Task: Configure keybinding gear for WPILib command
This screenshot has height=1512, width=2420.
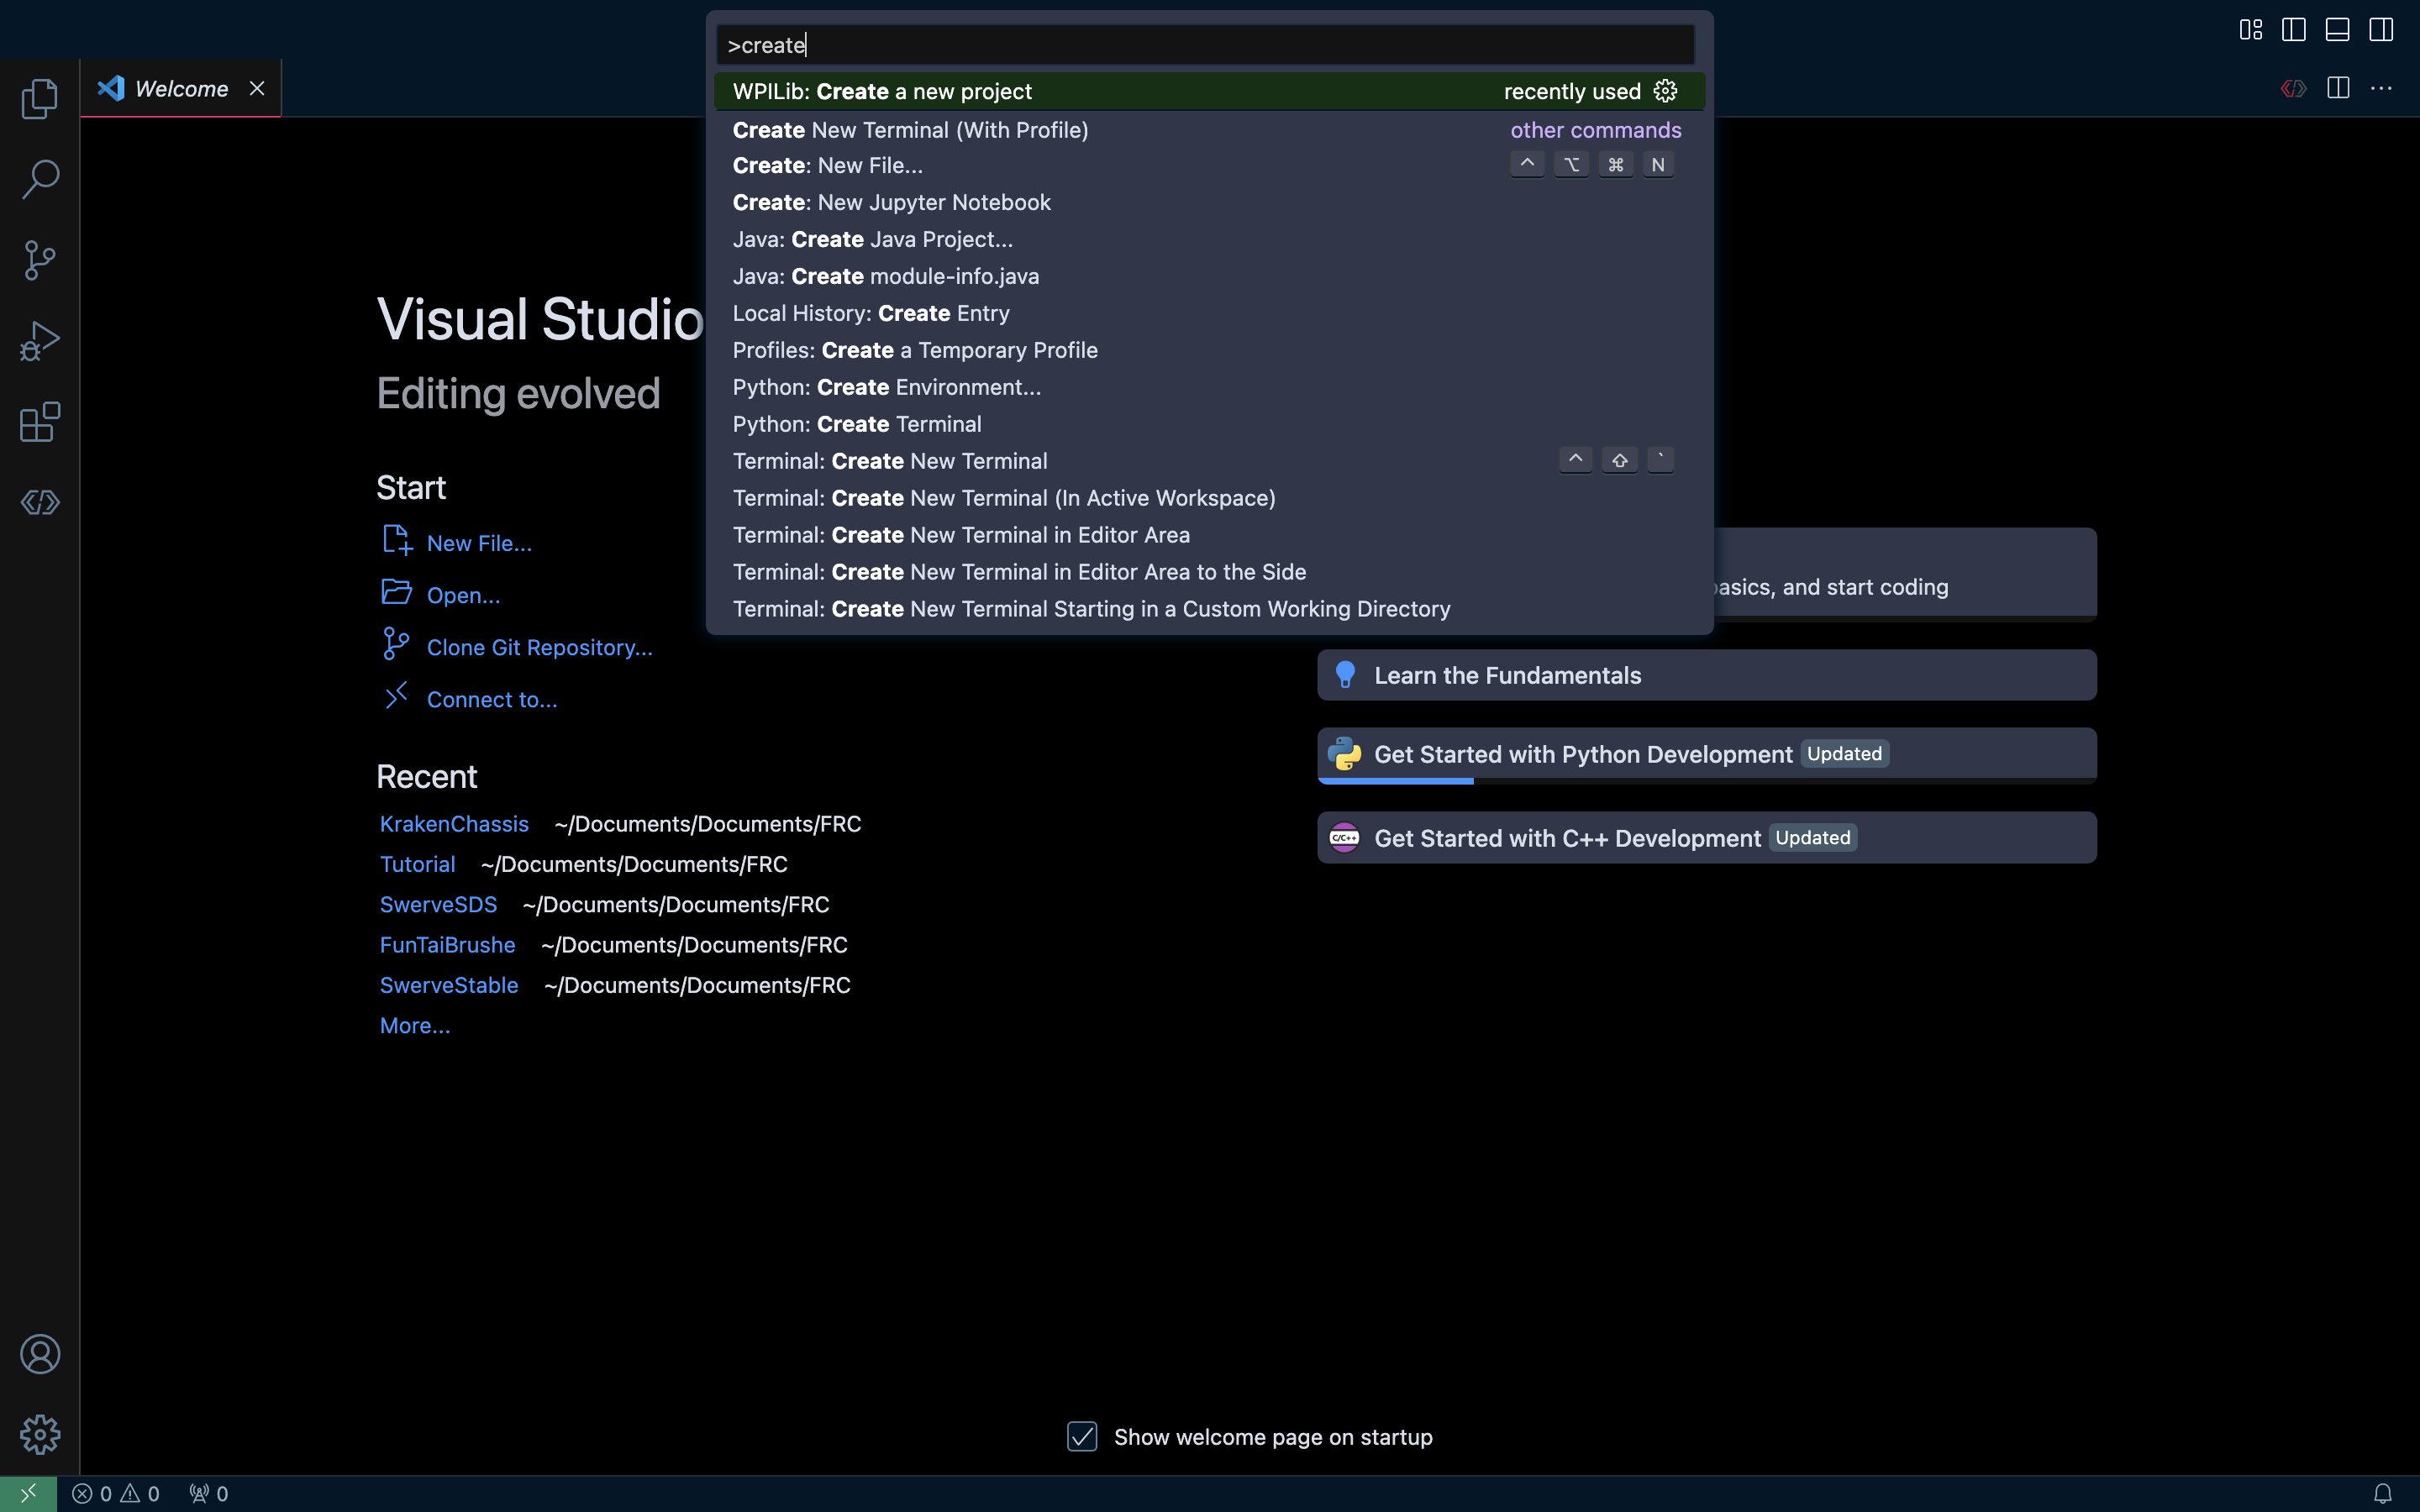Action: 1665,91
